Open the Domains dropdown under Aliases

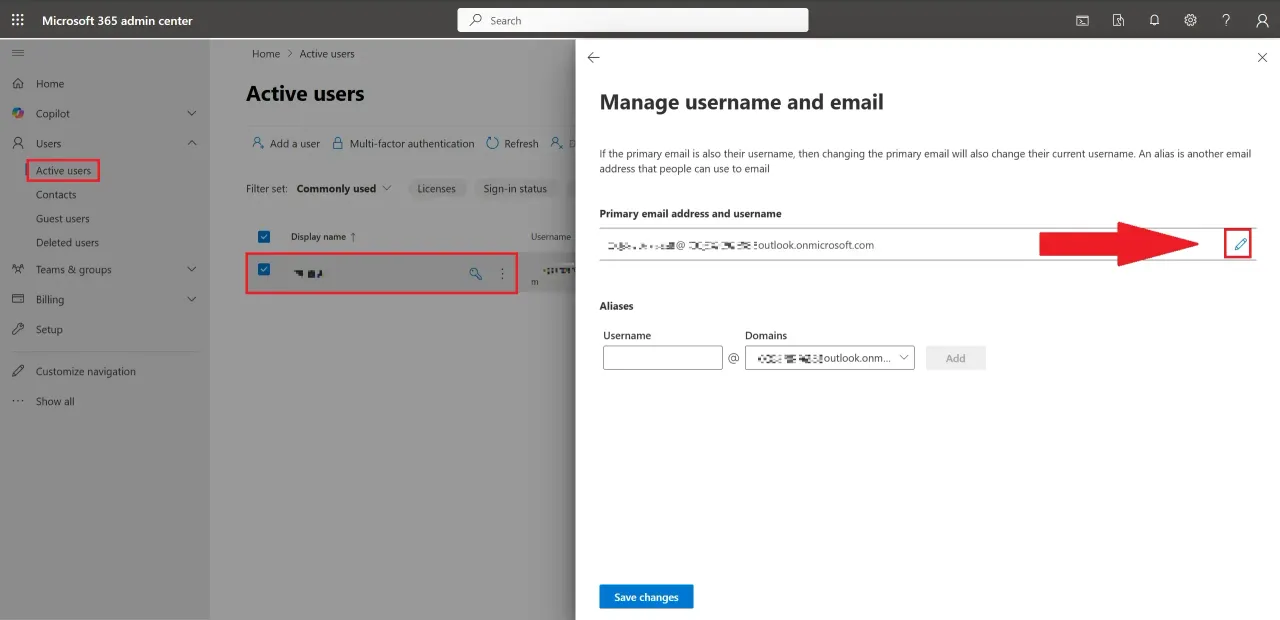click(x=830, y=357)
